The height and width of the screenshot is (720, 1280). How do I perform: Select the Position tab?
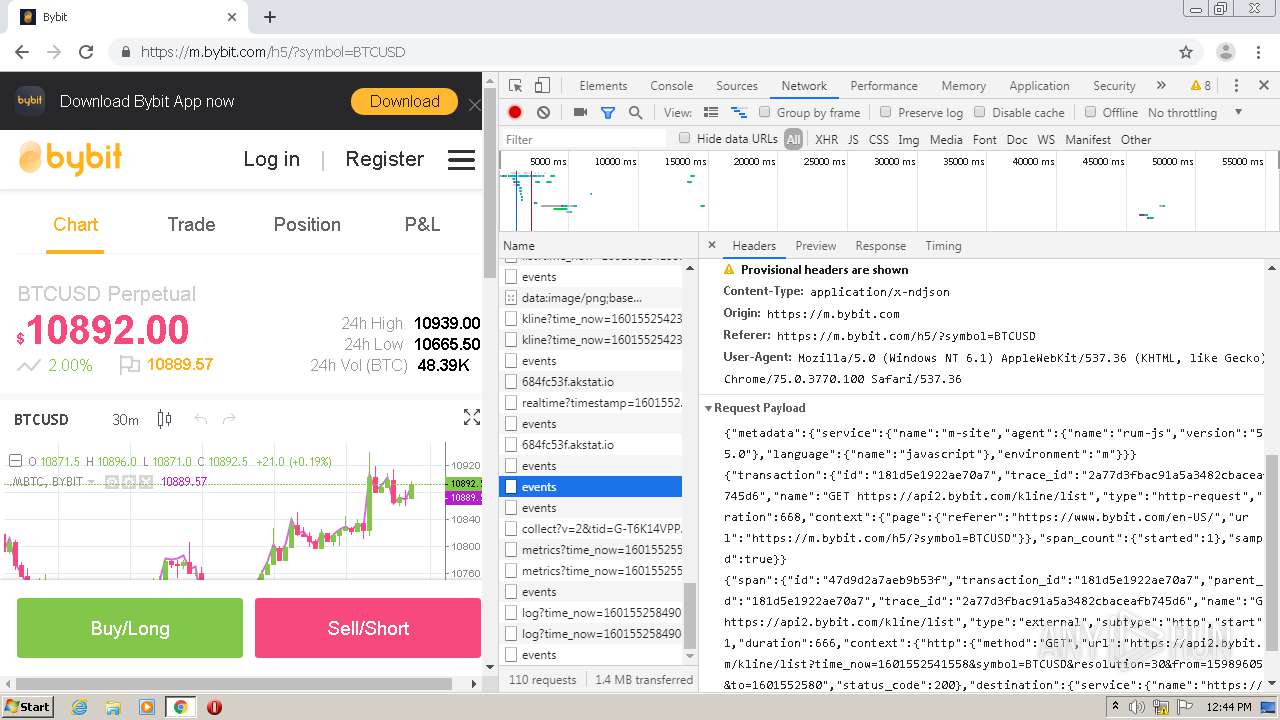(x=307, y=225)
